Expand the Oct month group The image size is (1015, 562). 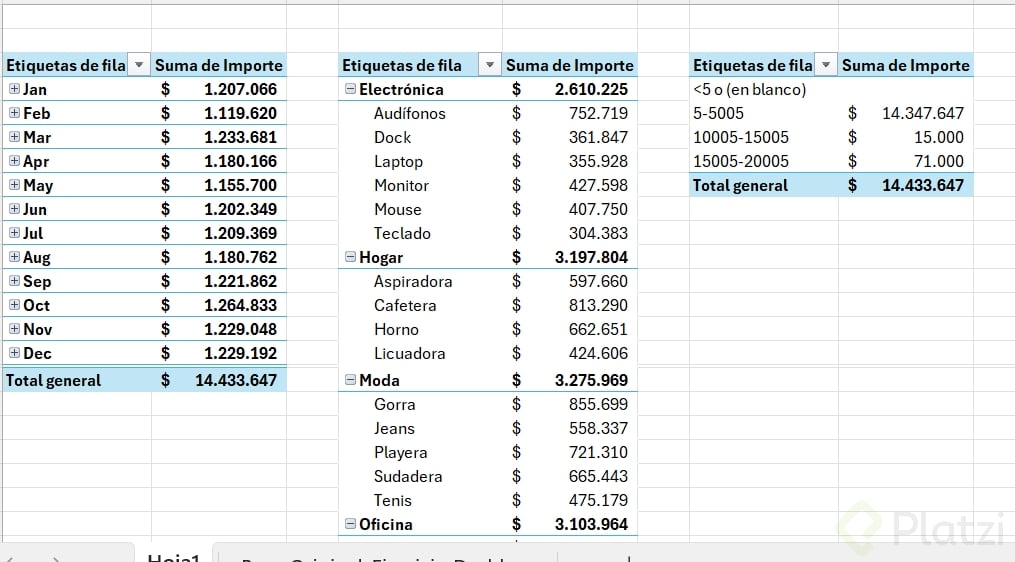point(14,304)
